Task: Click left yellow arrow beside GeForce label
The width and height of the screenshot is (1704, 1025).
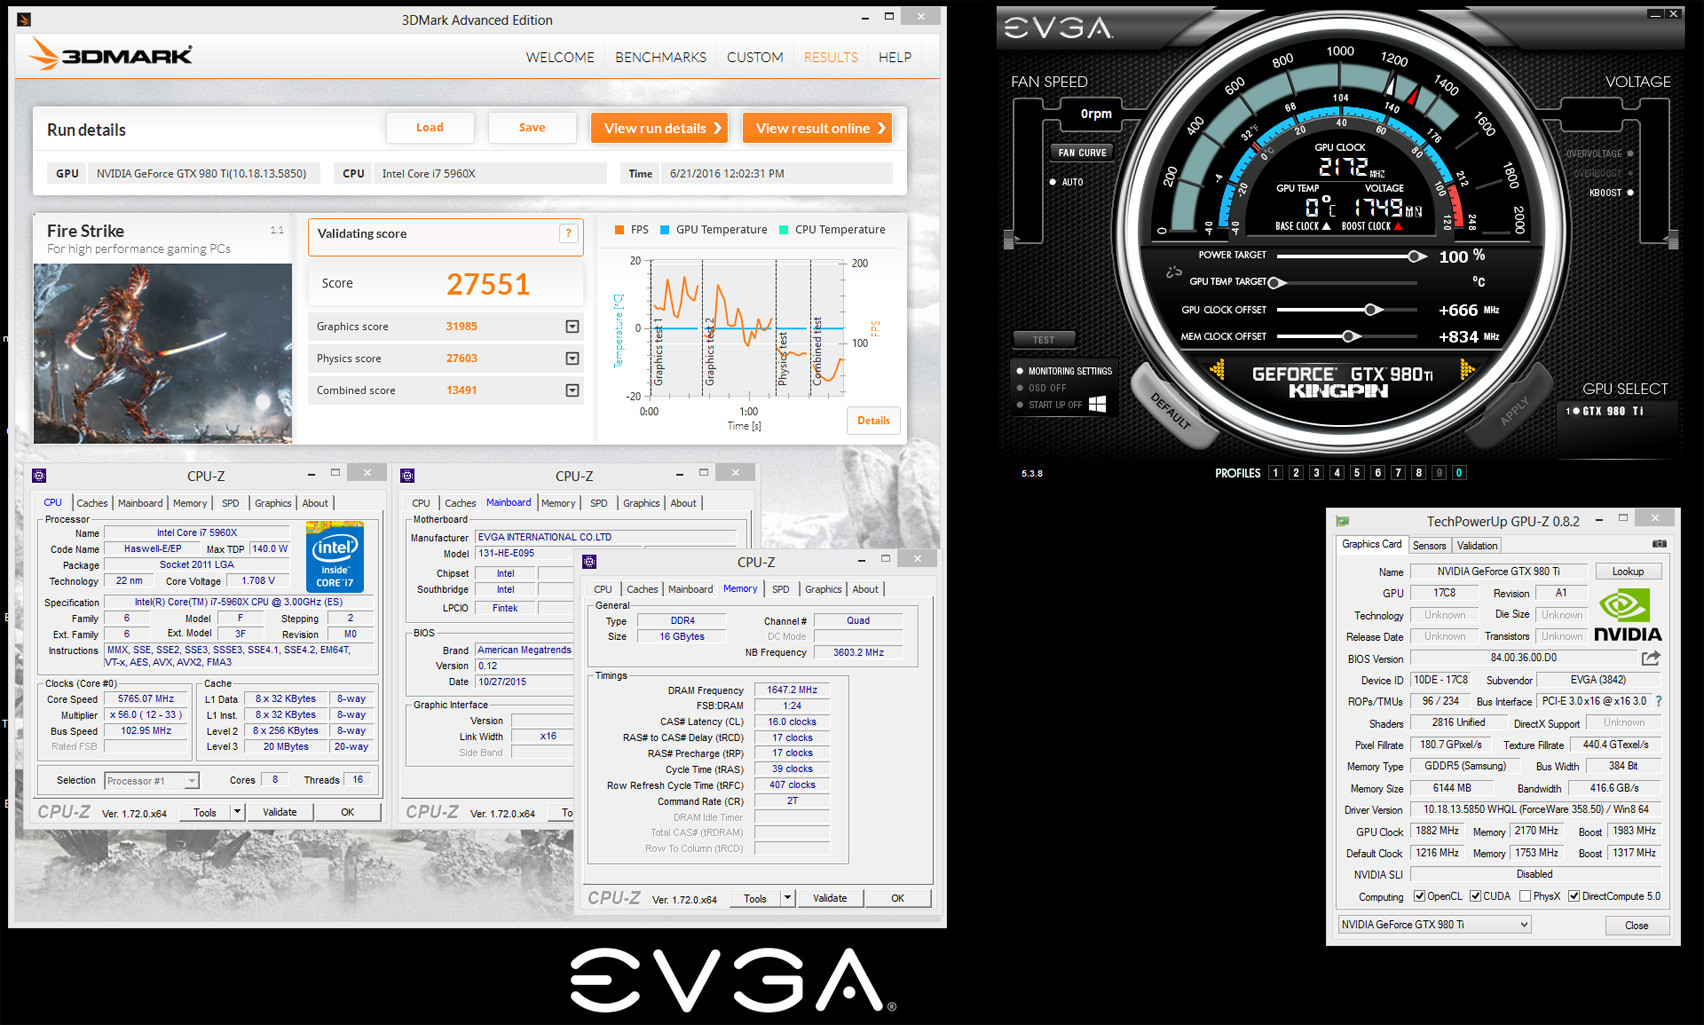Action: coord(1217,371)
